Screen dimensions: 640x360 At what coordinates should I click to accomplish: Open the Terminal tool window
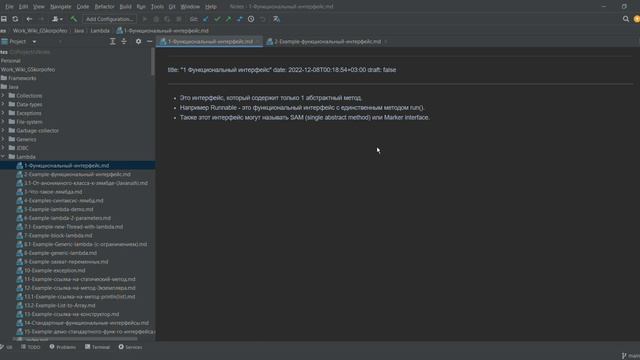[x=98, y=347]
